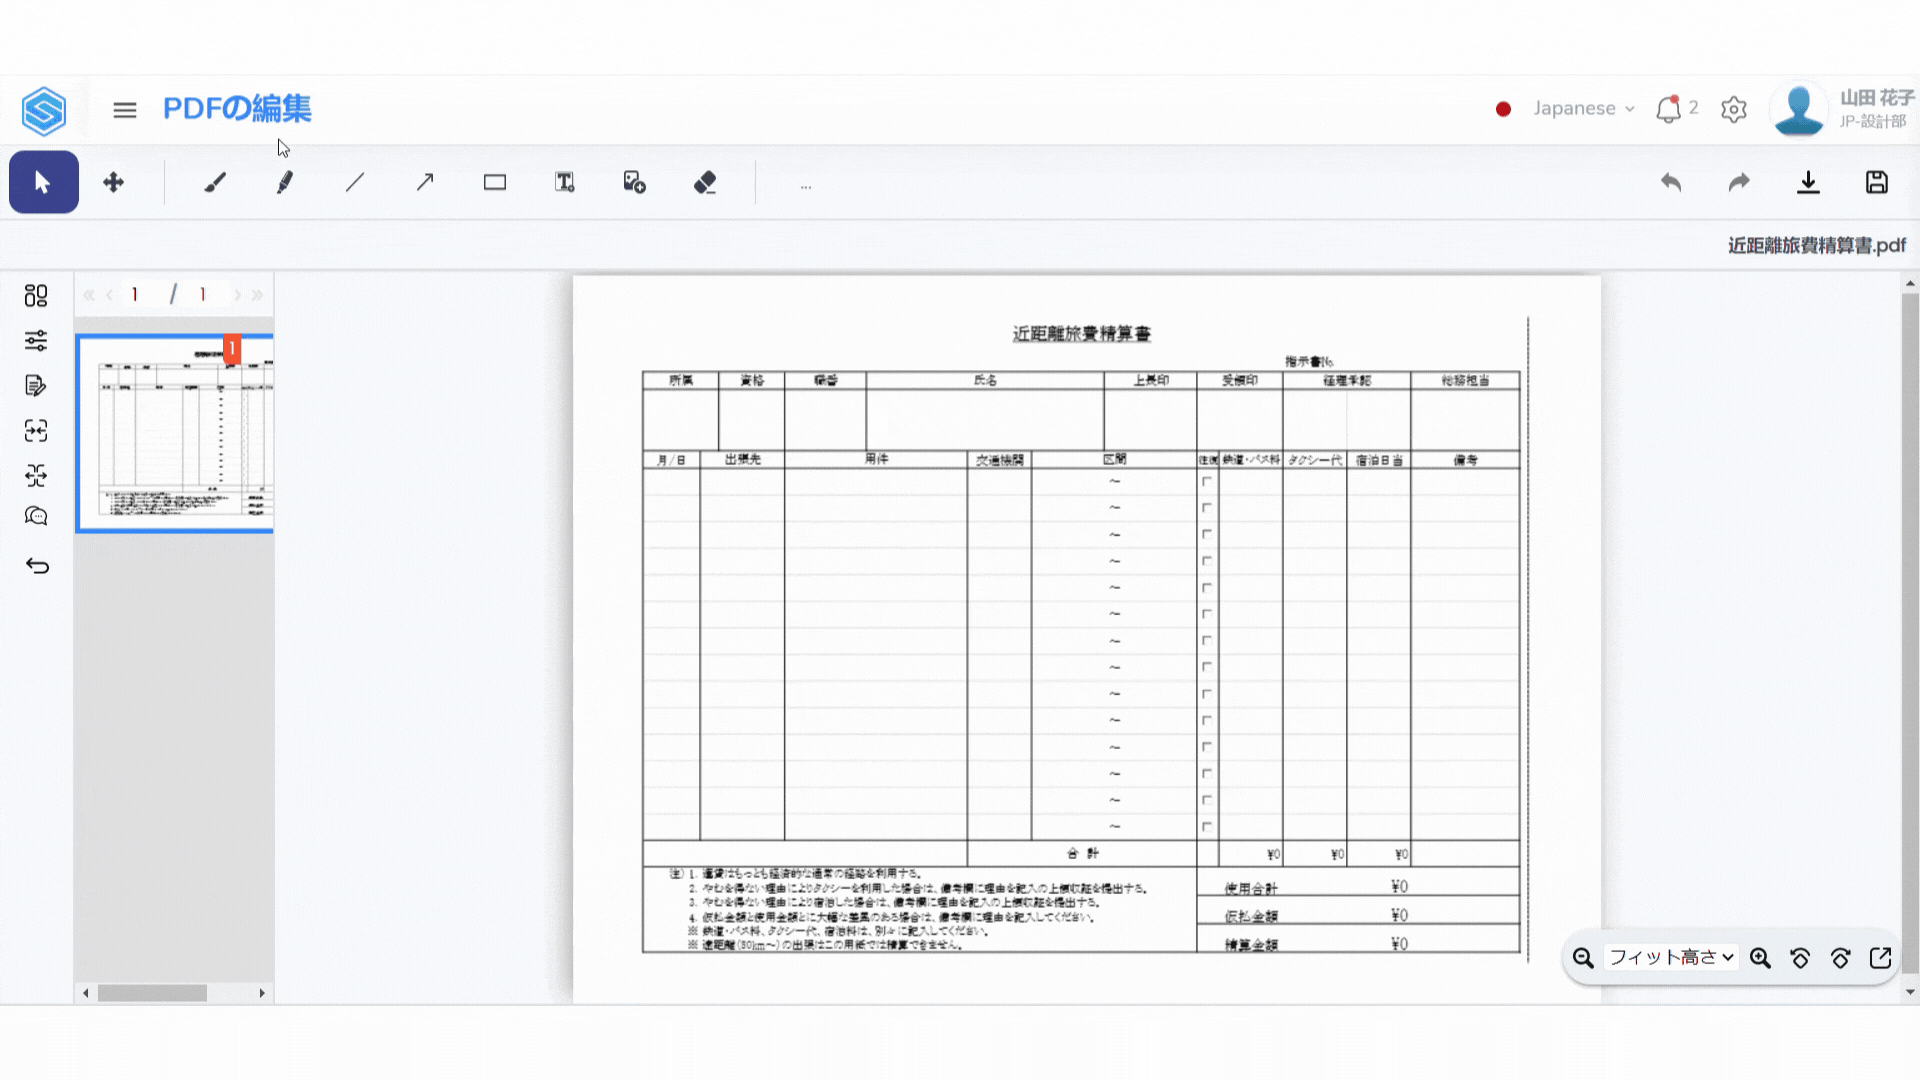Open the comments sidebar icon
Viewport: 1920px width, 1080px height.
coord(36,517)
